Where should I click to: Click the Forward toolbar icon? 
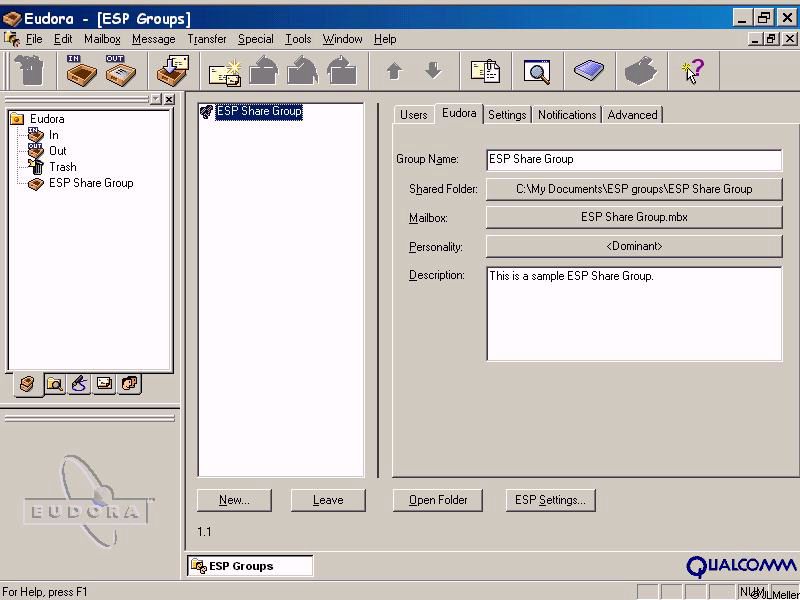(x=341, y=70)
